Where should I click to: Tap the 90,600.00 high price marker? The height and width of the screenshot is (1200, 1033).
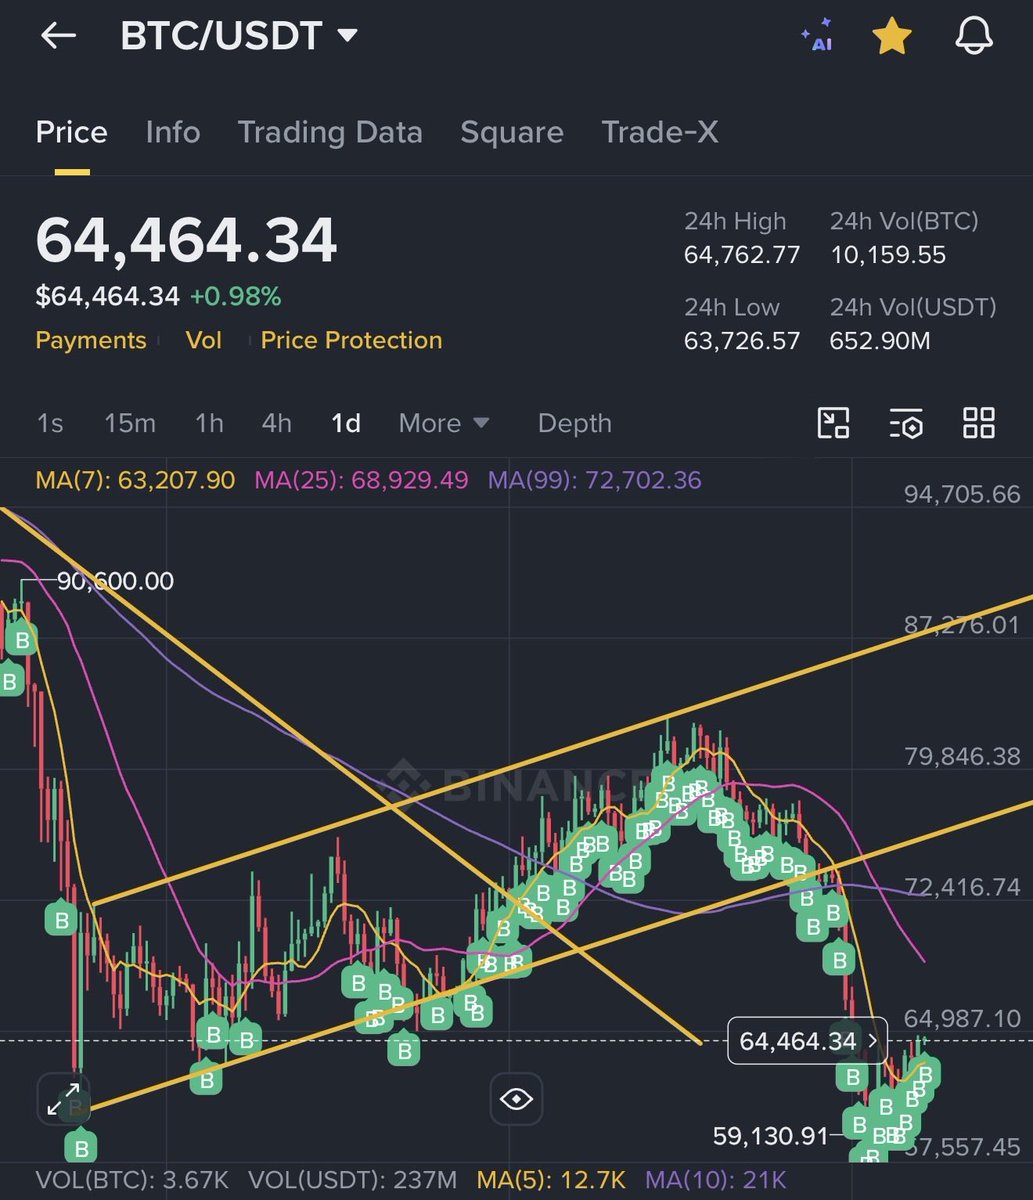pos(115,581)
